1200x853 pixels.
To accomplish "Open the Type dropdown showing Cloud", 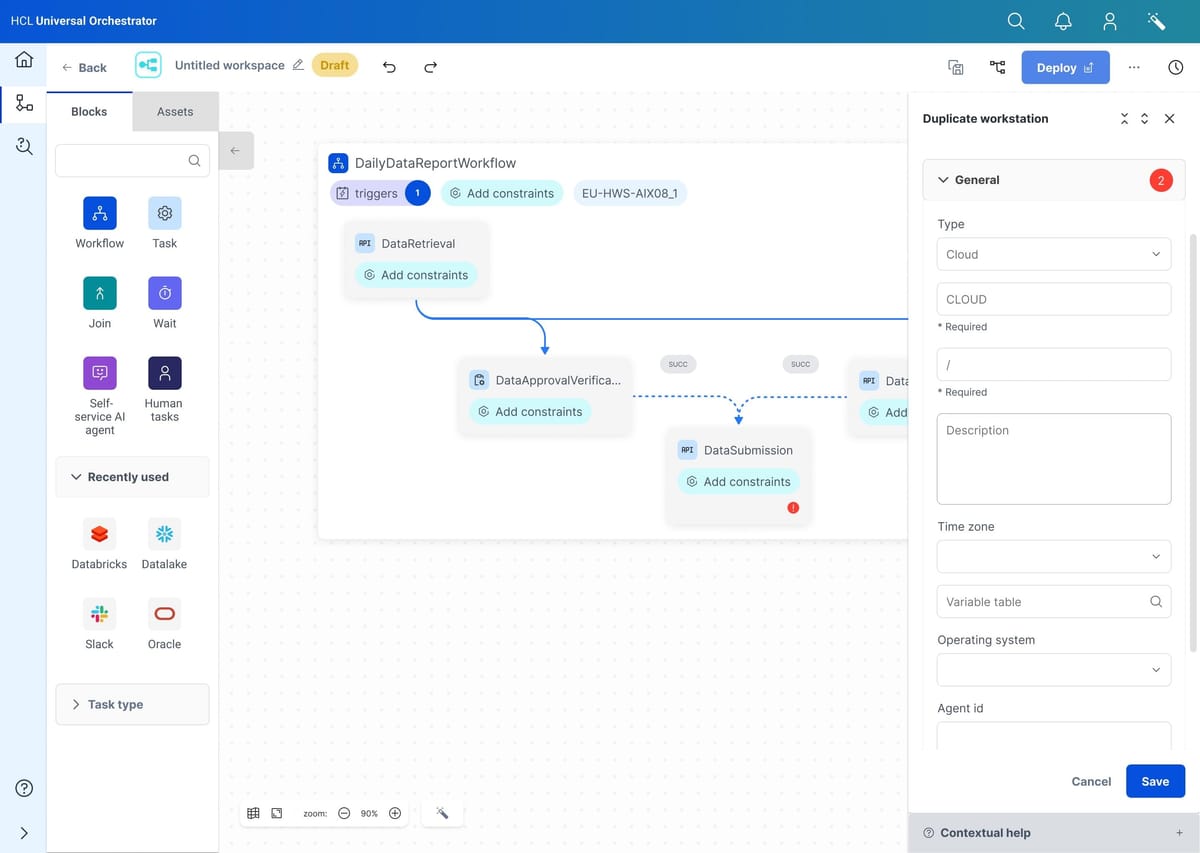I will (1053, 254).
